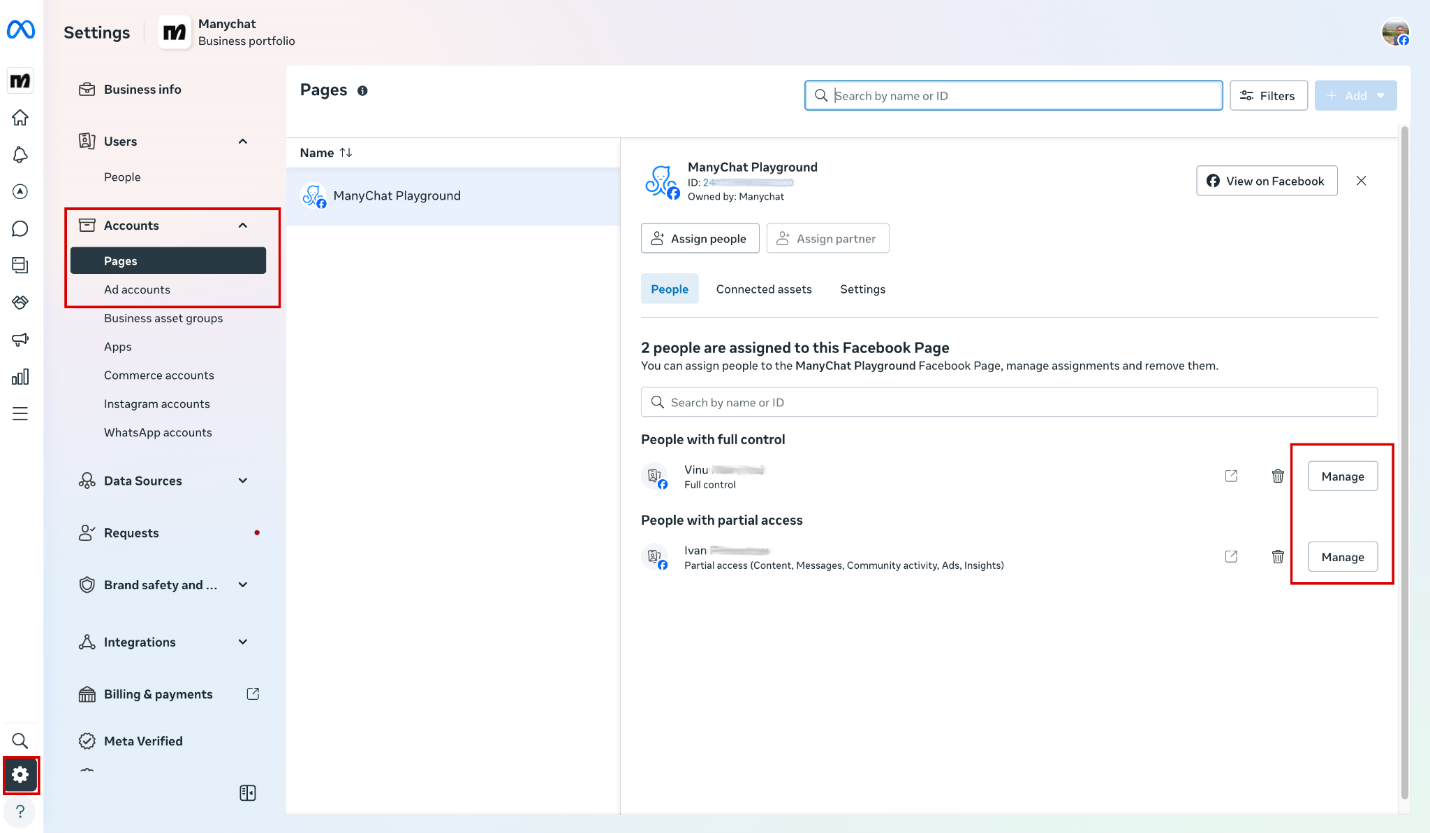The image size is (1430, 833).
Task: Open Home from the left icon rail
Action: click(x=20, y=118)
